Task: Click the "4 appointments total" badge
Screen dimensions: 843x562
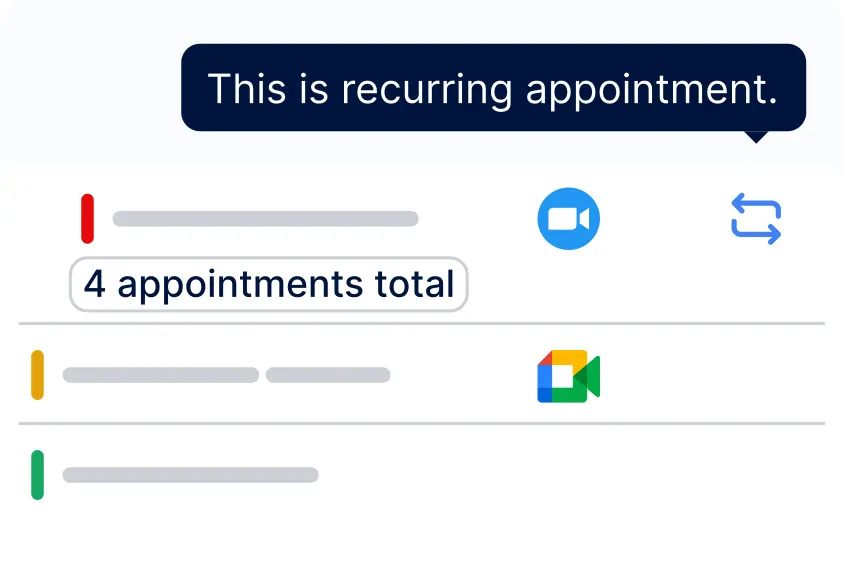Action: pyautogui.click(x=268, y=285)
